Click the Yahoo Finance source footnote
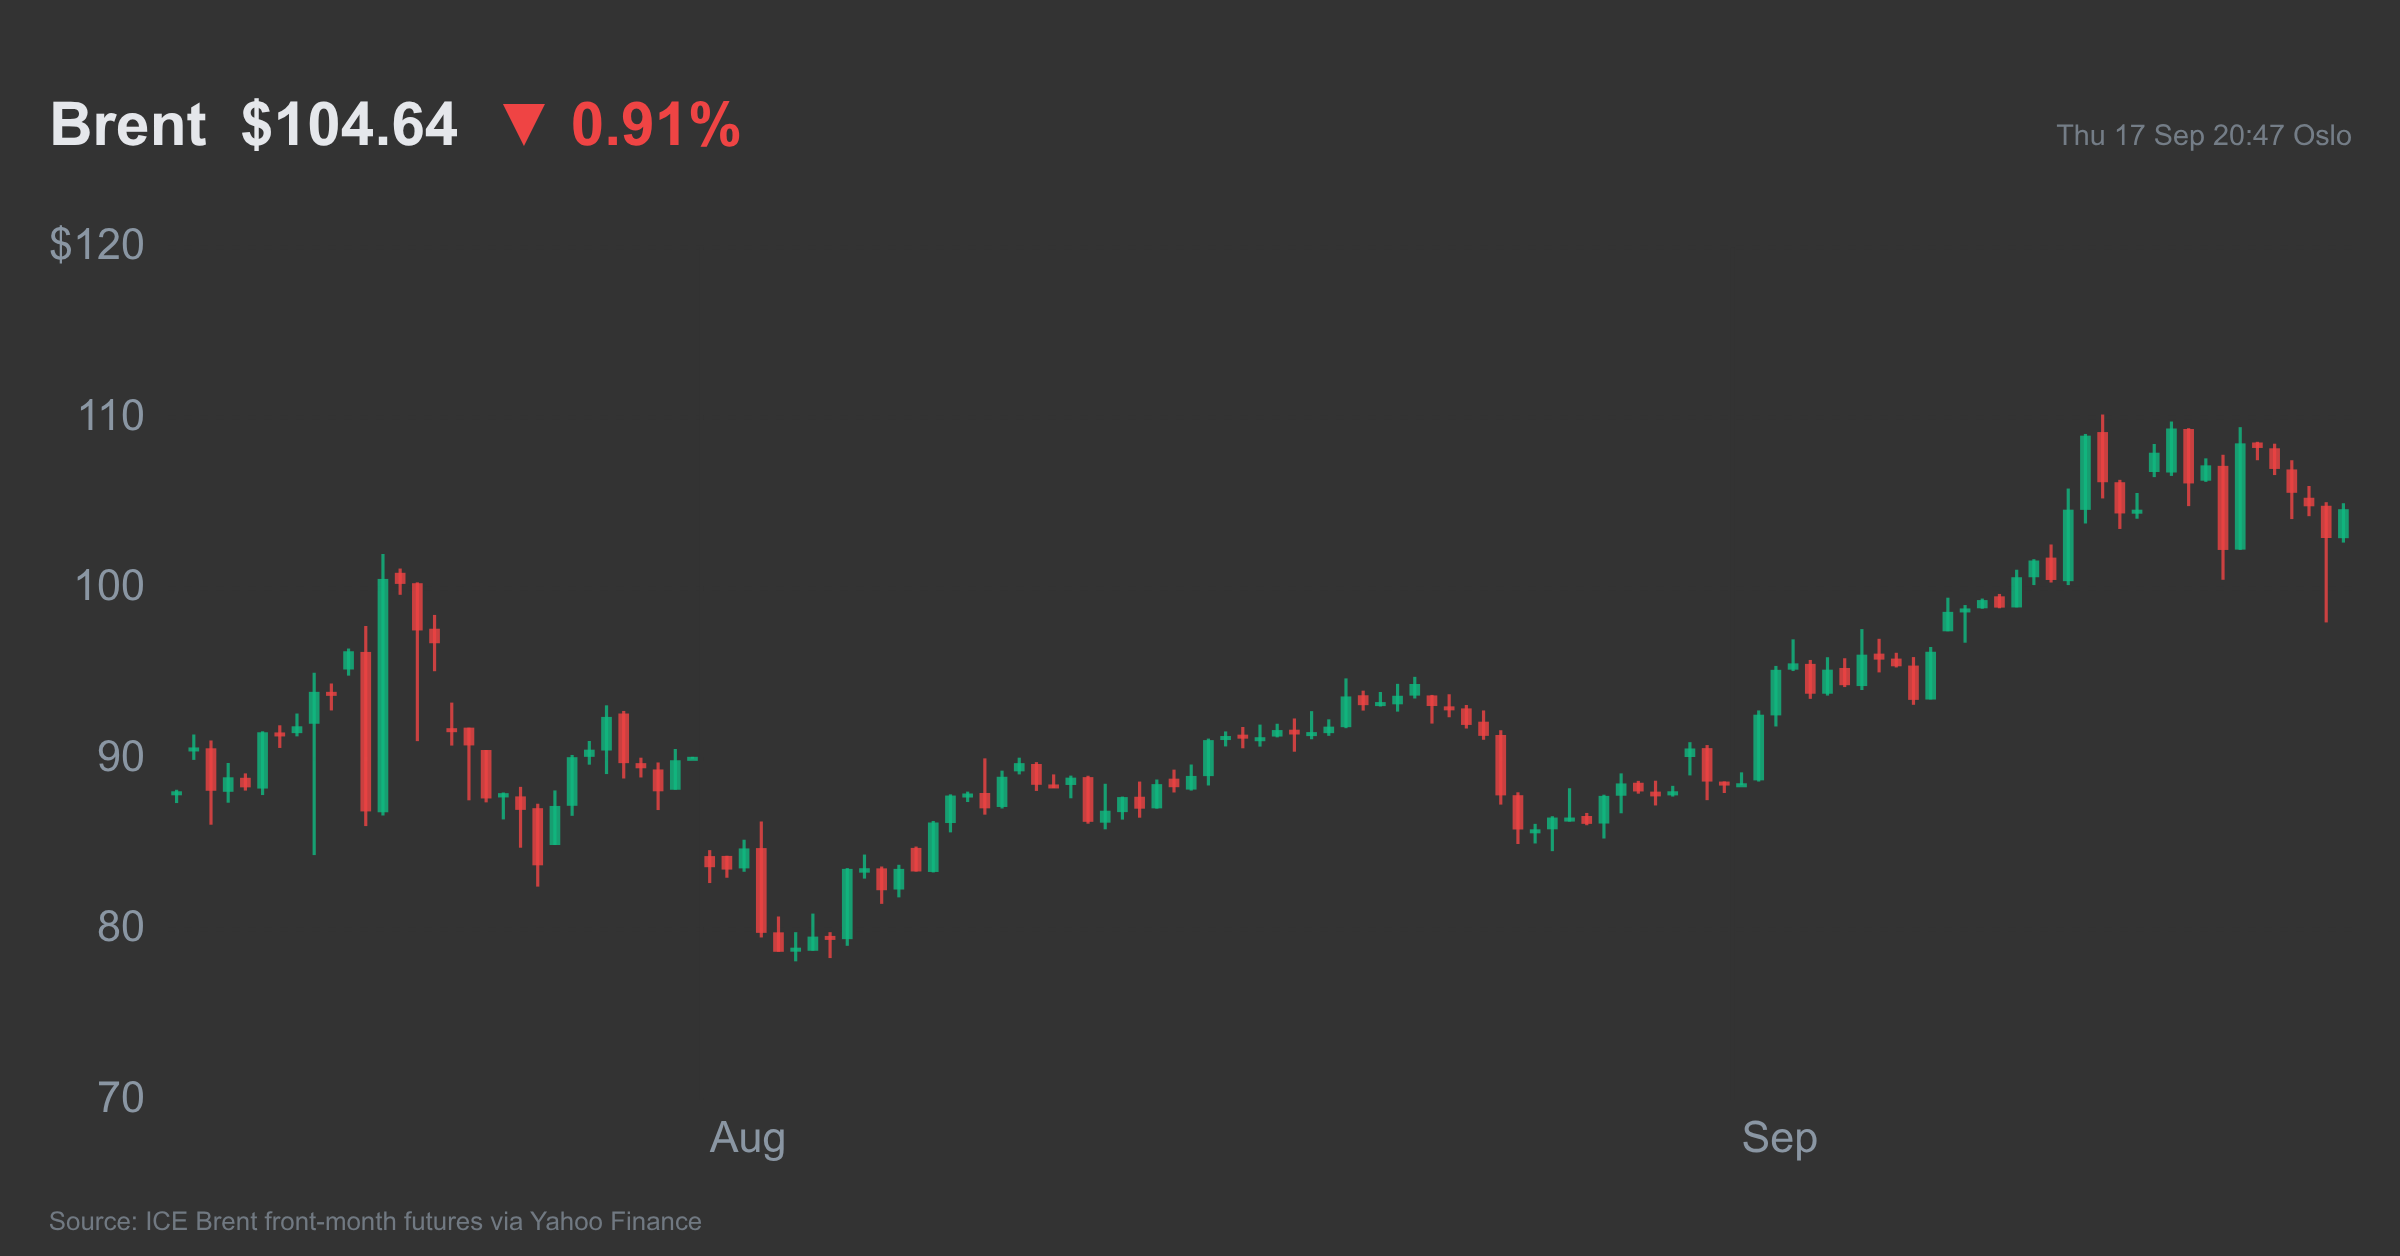The image size is (2400, 1256). click(x=375, y=1221)
